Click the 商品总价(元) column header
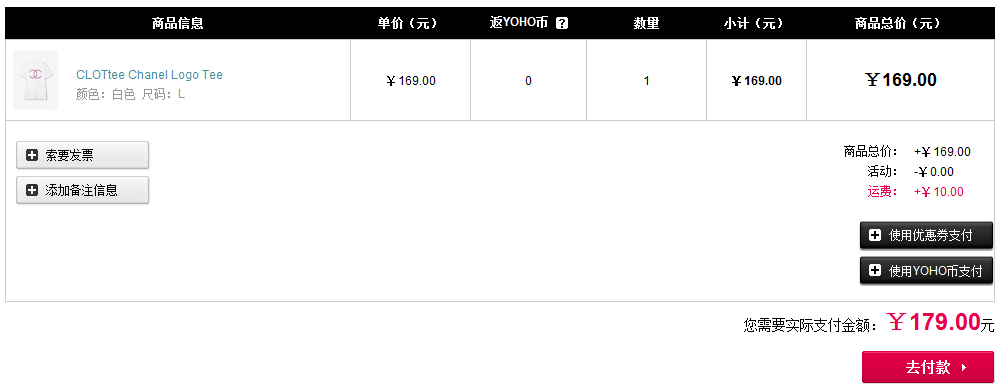The image size is (1002, 389). click(x=898, y=24)
